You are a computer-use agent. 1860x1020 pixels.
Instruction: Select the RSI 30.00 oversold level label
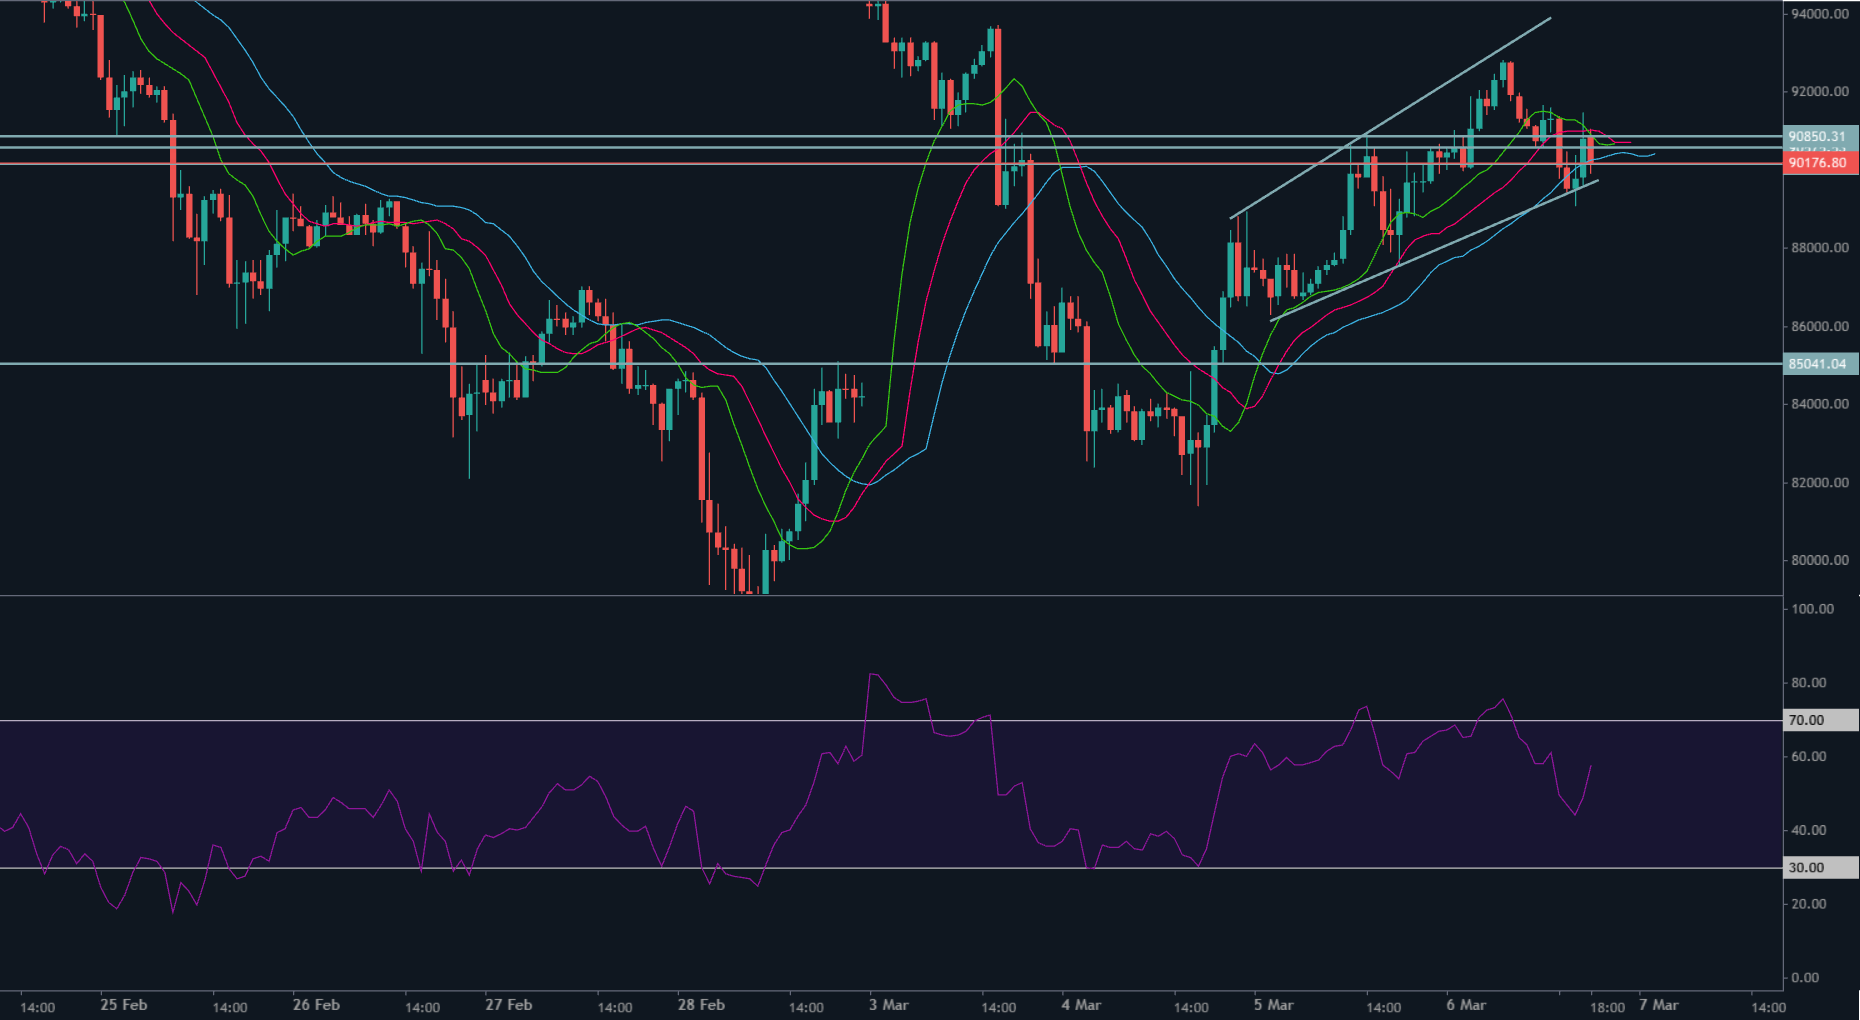(1820, 868)
